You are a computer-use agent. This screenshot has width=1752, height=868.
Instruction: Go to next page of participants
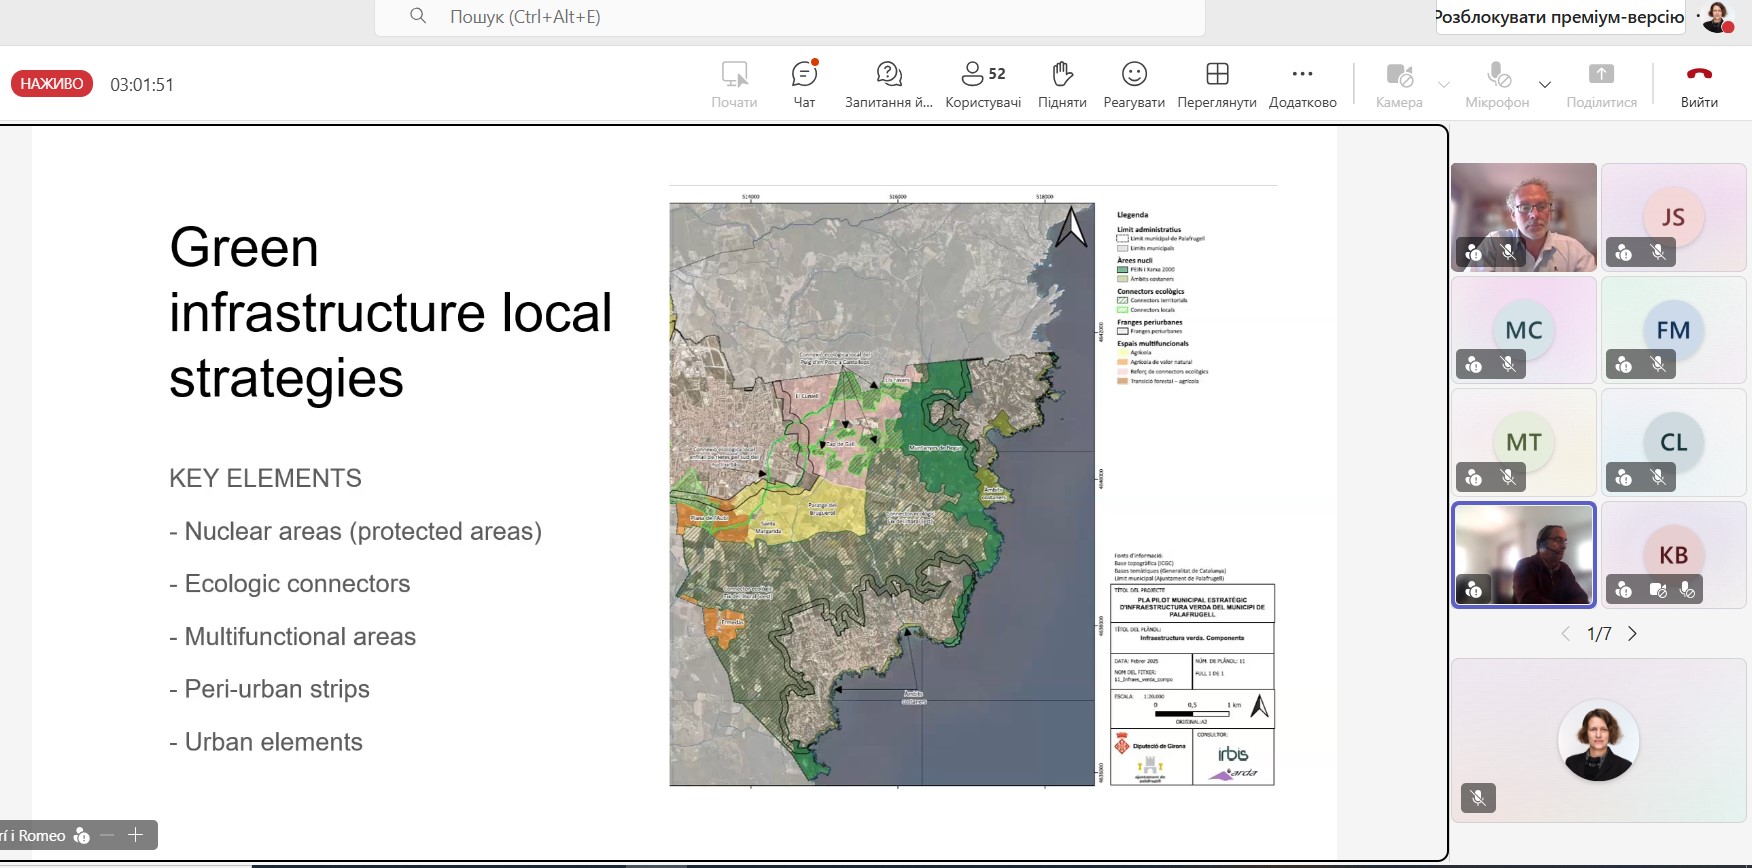1633,634
